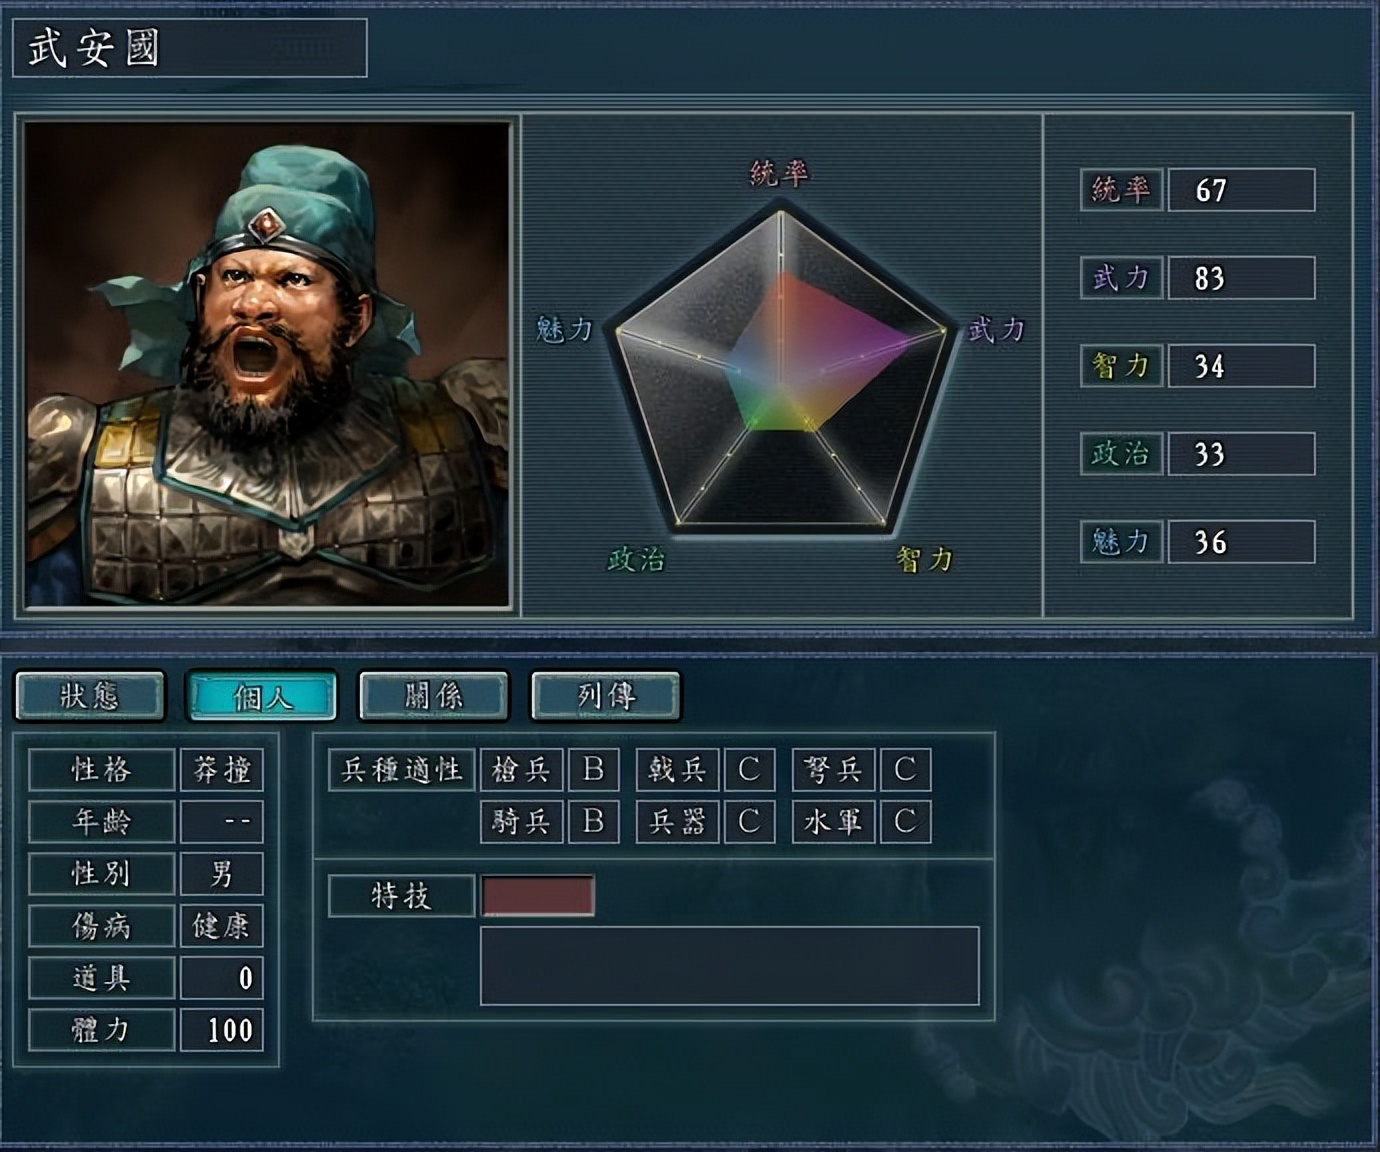1380x1152 pixels.
Task: Select the 智力 stat label
Action: point(1121,365)
